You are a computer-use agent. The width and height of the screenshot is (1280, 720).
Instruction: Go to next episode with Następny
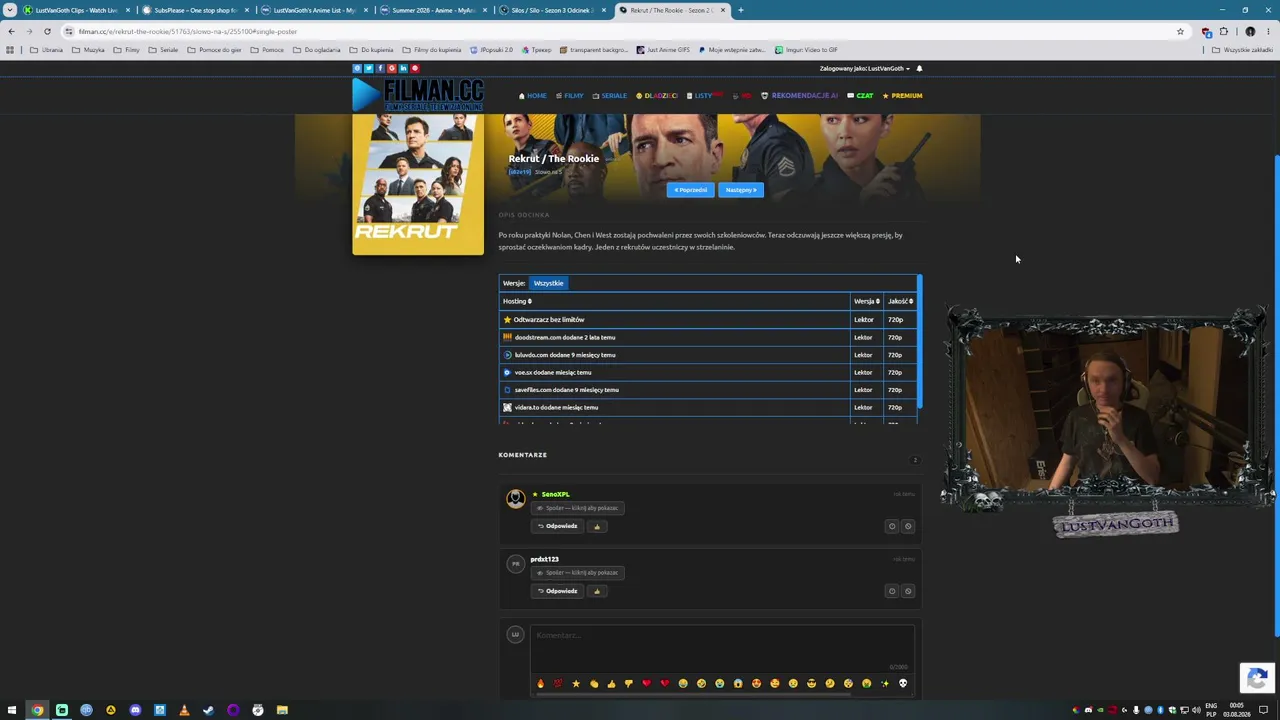741,190
